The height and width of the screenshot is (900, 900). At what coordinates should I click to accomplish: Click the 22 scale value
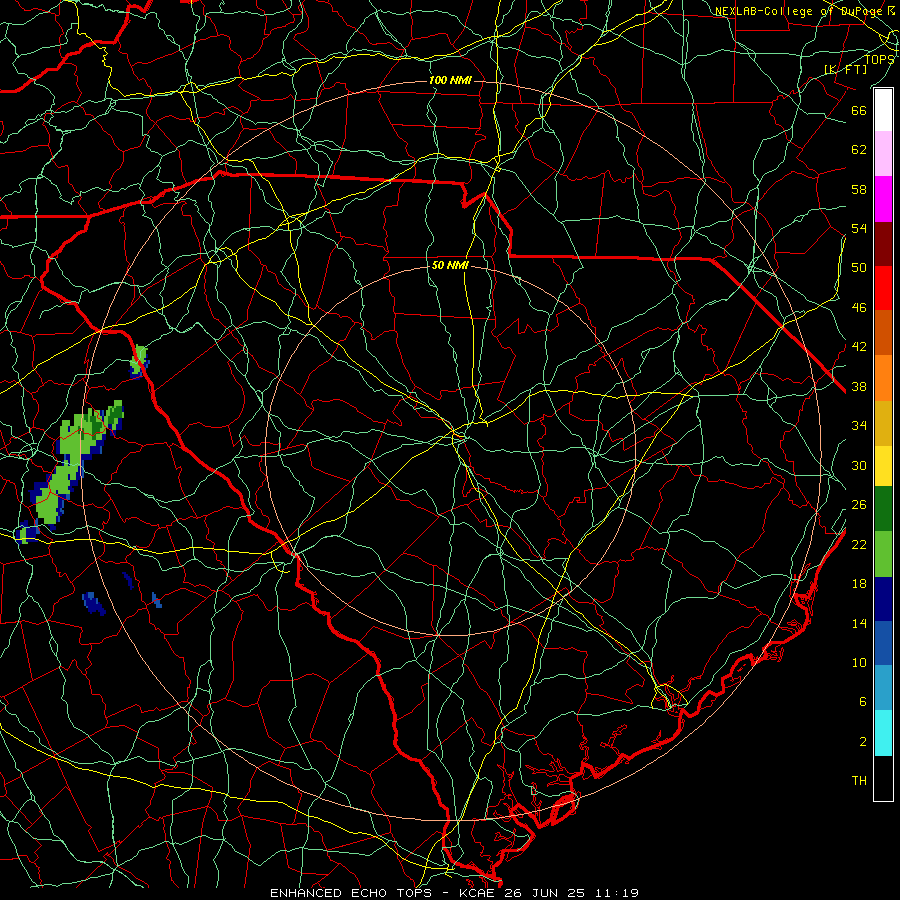coord(859,544)
